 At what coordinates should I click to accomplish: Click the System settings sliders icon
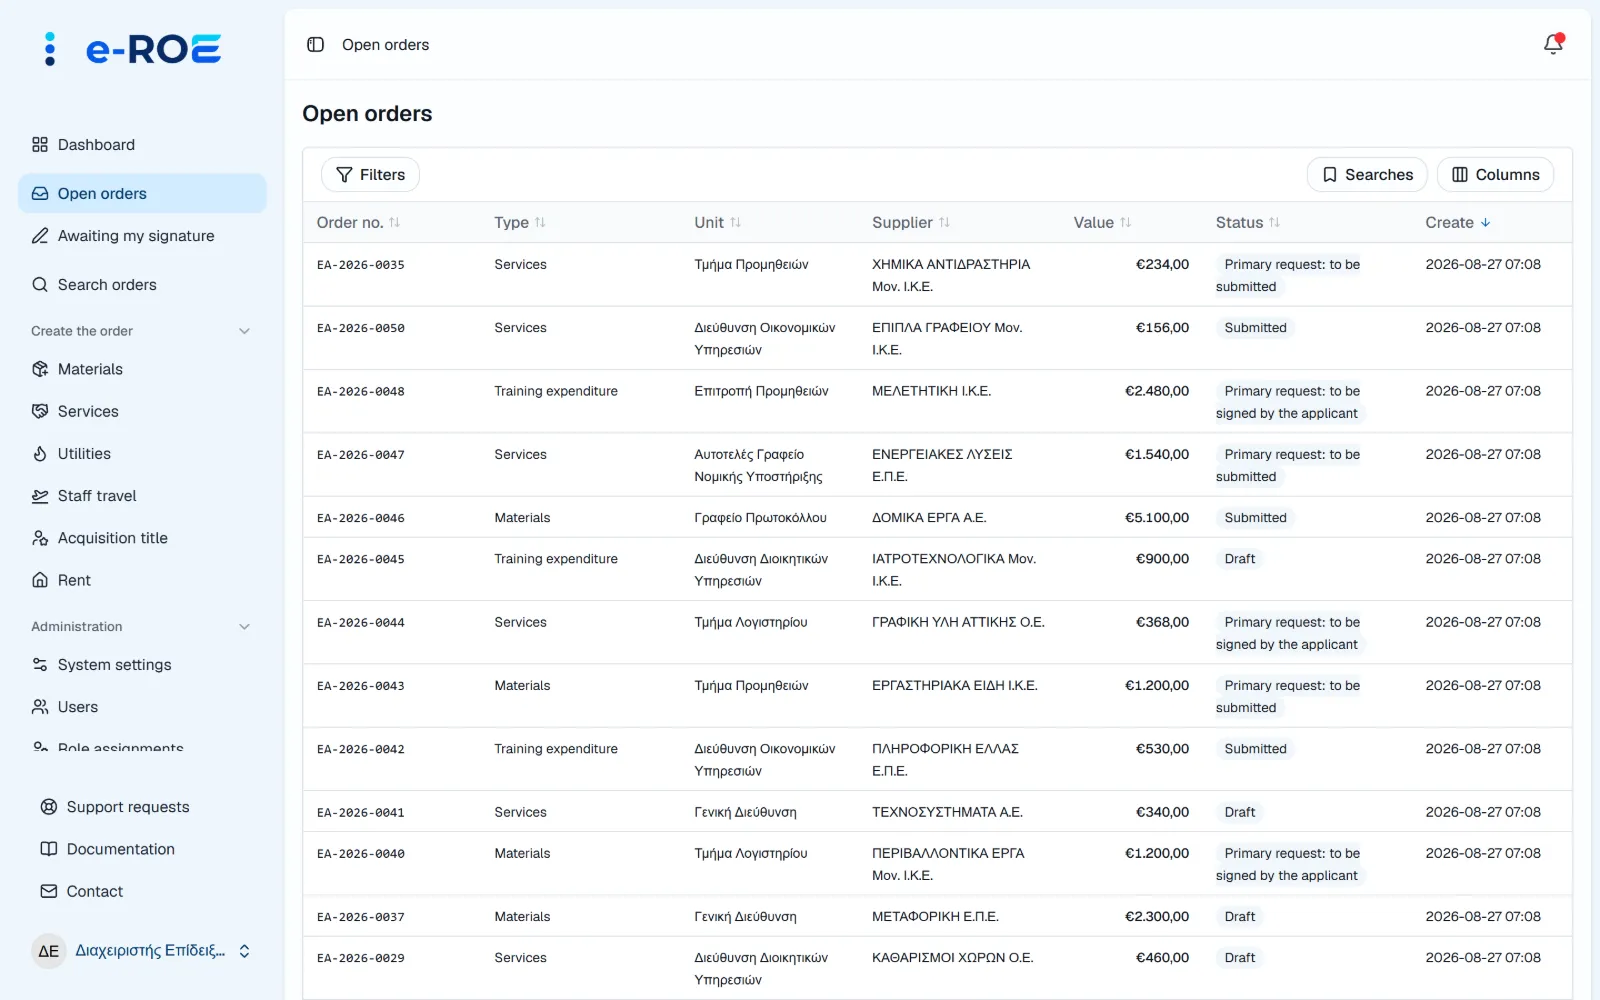click(x=40, y=665)
